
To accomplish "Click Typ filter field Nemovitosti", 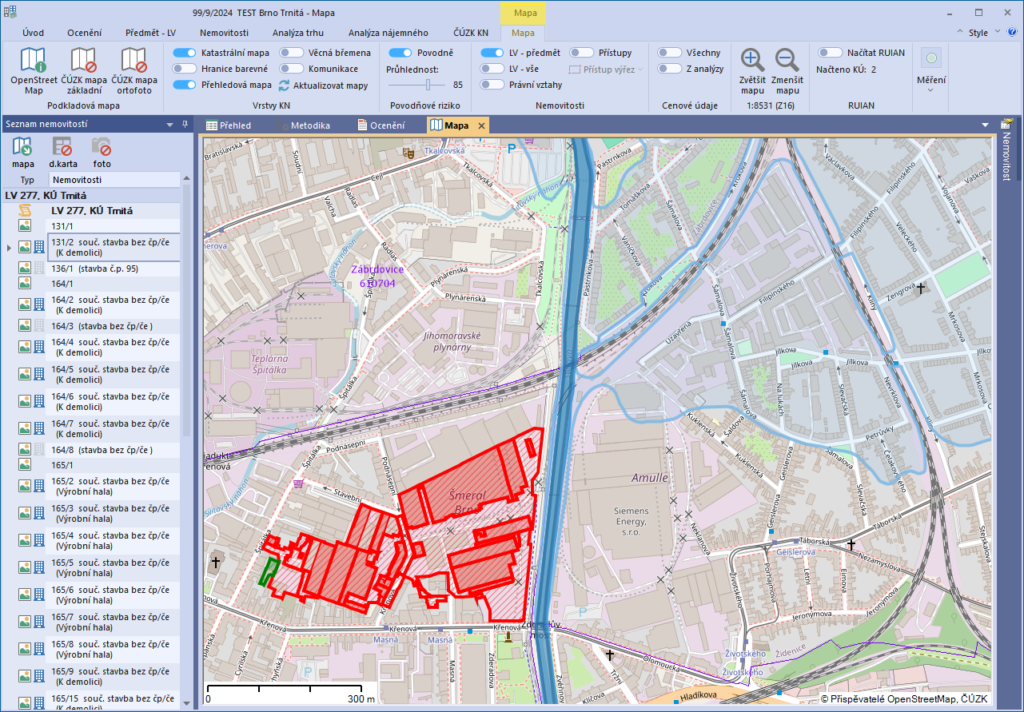I will pyautogui.click(x=114, y=180).
